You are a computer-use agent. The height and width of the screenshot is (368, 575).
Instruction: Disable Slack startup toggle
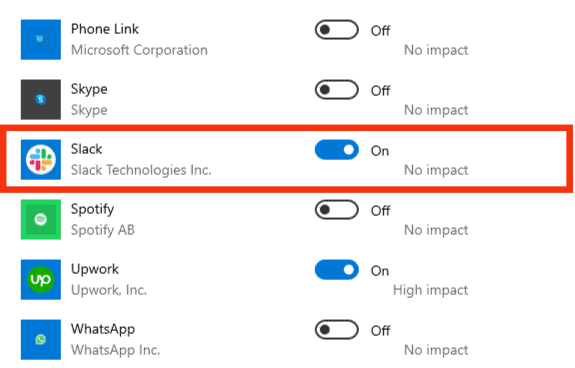coord(337,150)
